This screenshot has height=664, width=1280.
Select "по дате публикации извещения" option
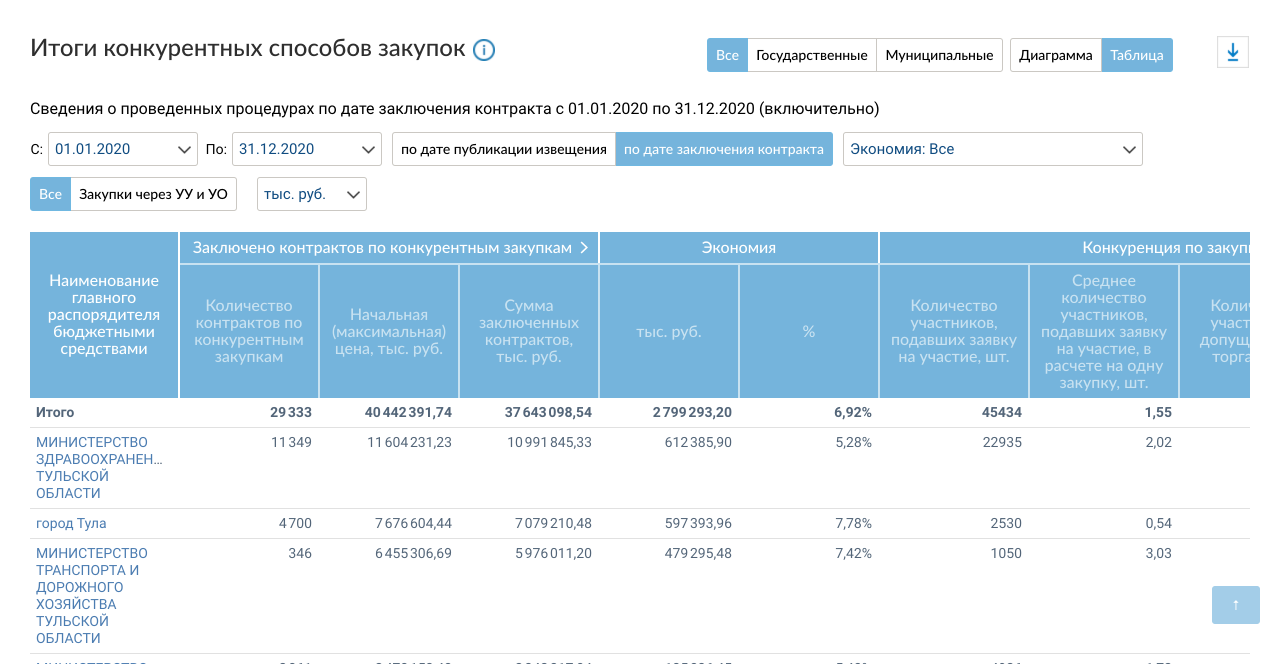coord(503,149)
